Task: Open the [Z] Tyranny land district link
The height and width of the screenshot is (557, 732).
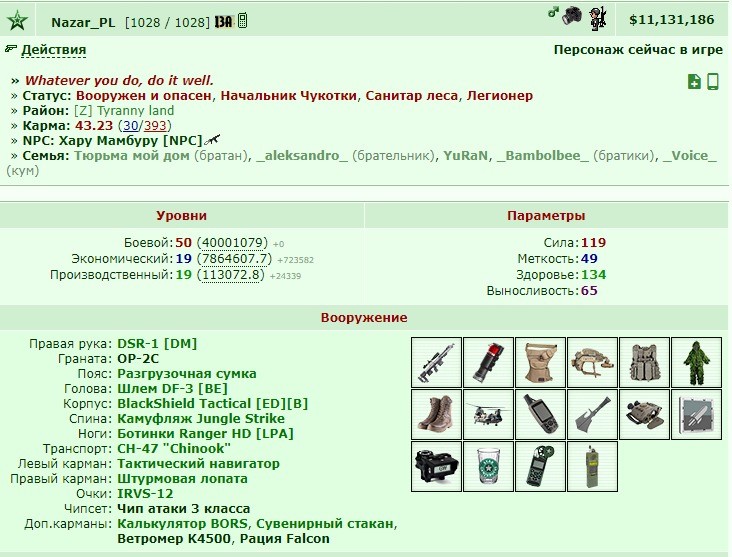Action: 124,111
